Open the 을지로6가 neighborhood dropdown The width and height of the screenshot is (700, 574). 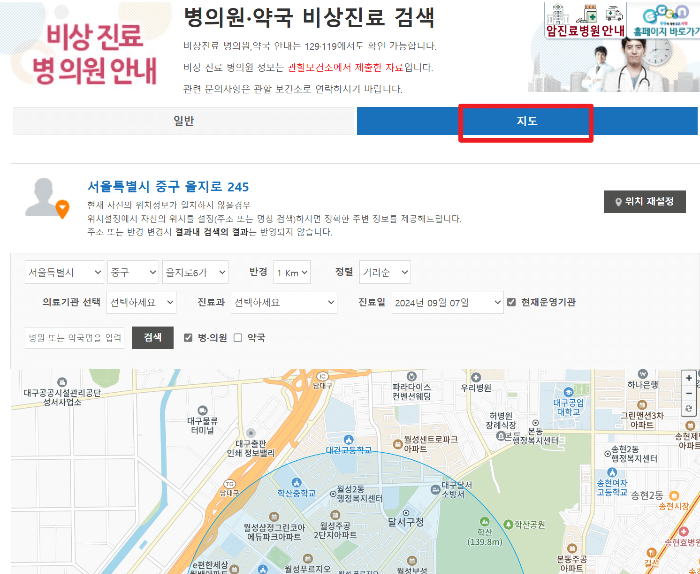click(196, 272)
